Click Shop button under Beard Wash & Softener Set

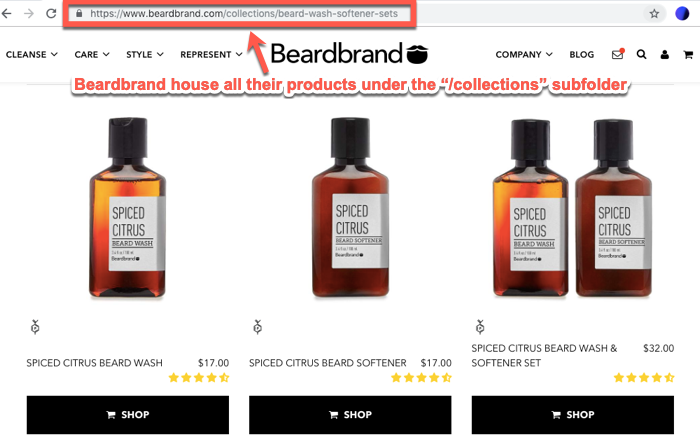[573, 414]
